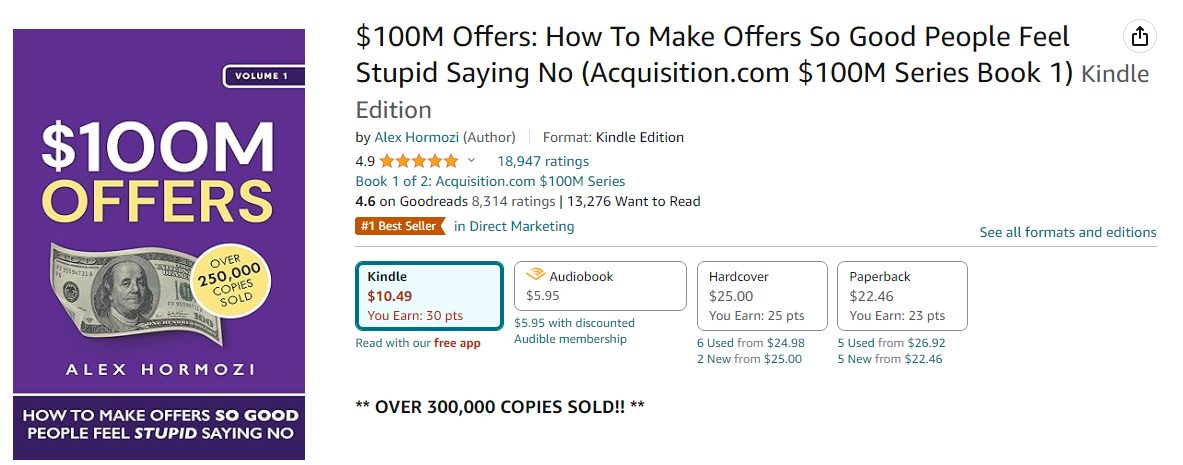Viewport: 1183px width, 465px height.
Task: Open the Alex Hormozi author link
Action: 416,137
